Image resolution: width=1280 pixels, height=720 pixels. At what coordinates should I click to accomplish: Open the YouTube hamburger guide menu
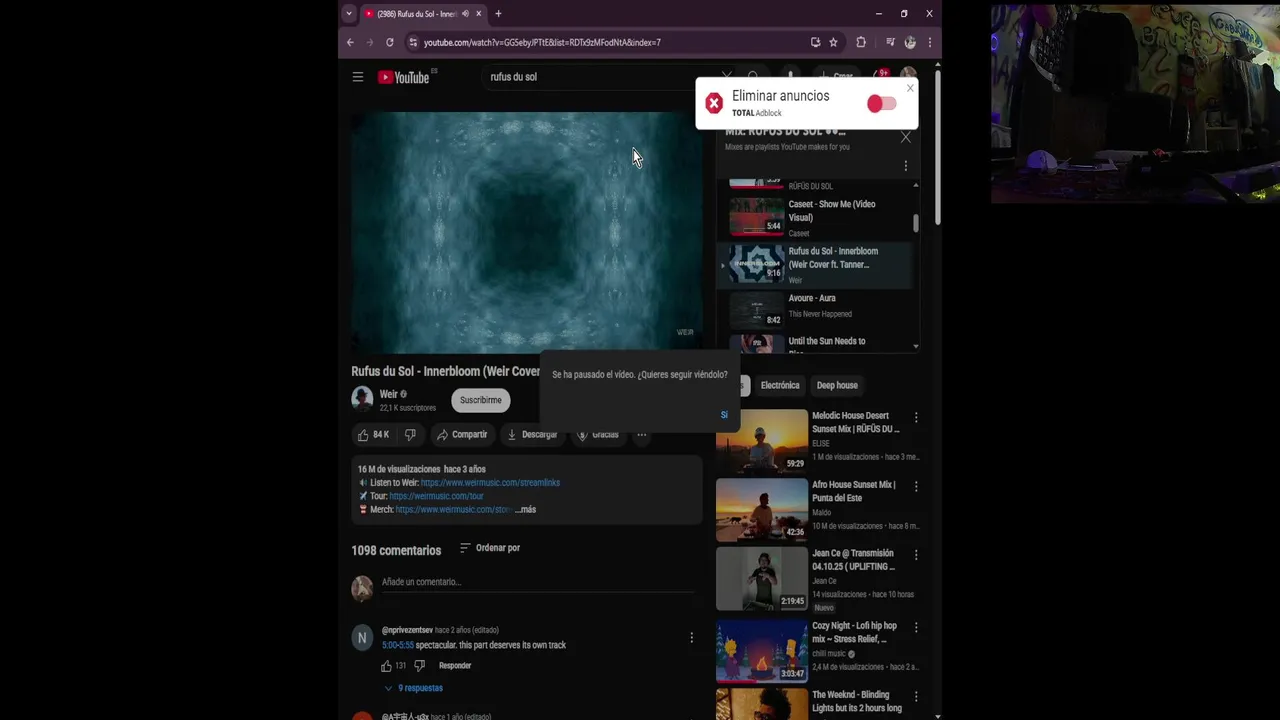tap(358, 77)
